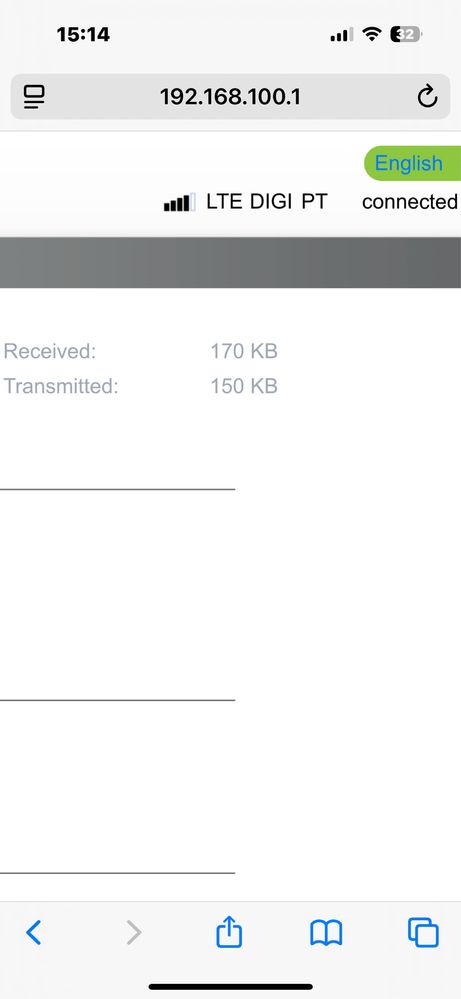Tap the battery indicator showing 32
Viewport: 461px width, 999px height.
pos(406,34)
